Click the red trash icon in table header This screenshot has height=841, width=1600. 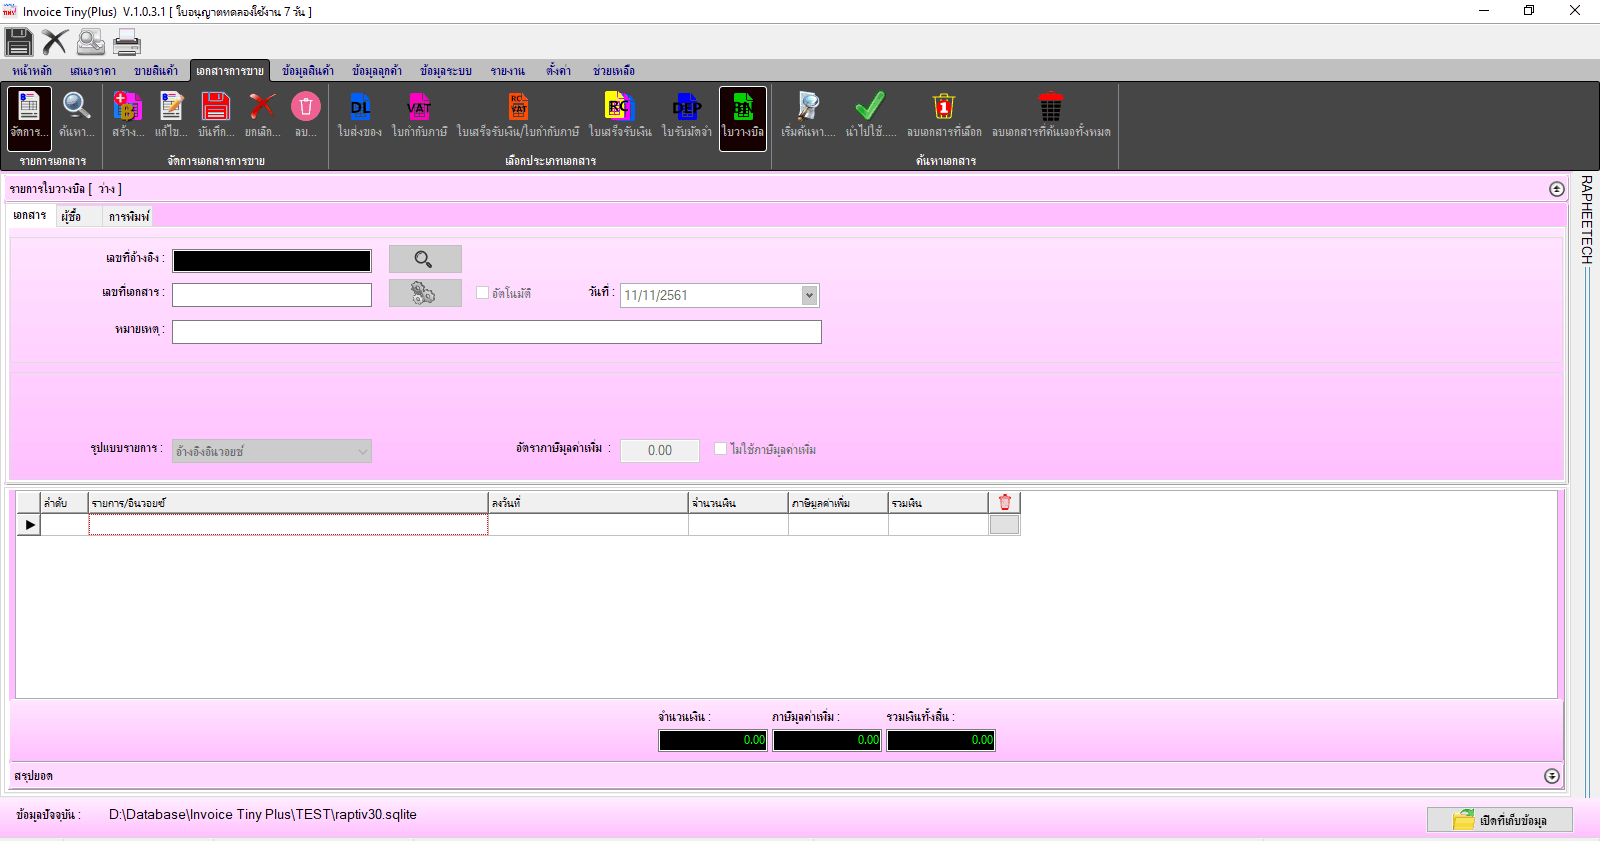pyautogui.click(x=1005, y=502)
